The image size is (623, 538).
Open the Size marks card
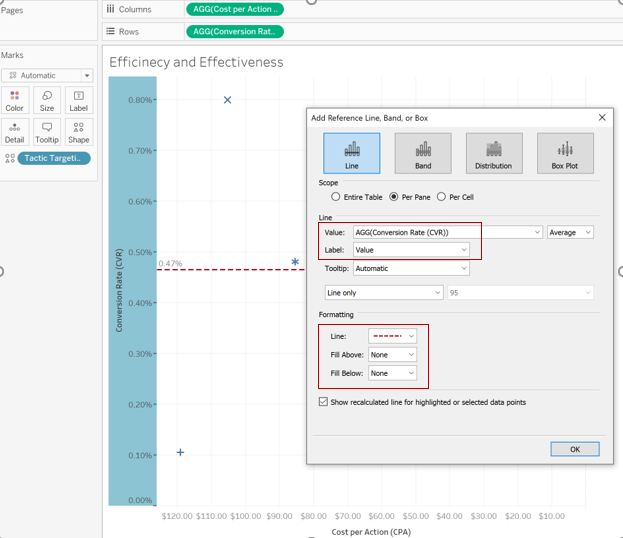[47, 101]
